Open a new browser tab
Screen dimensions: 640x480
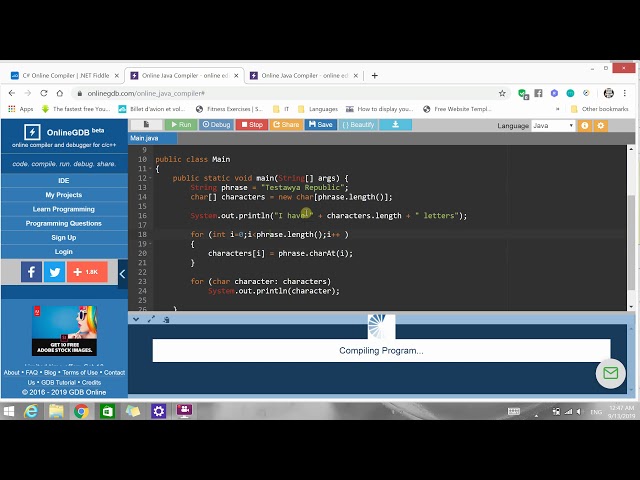pos(374,76)
